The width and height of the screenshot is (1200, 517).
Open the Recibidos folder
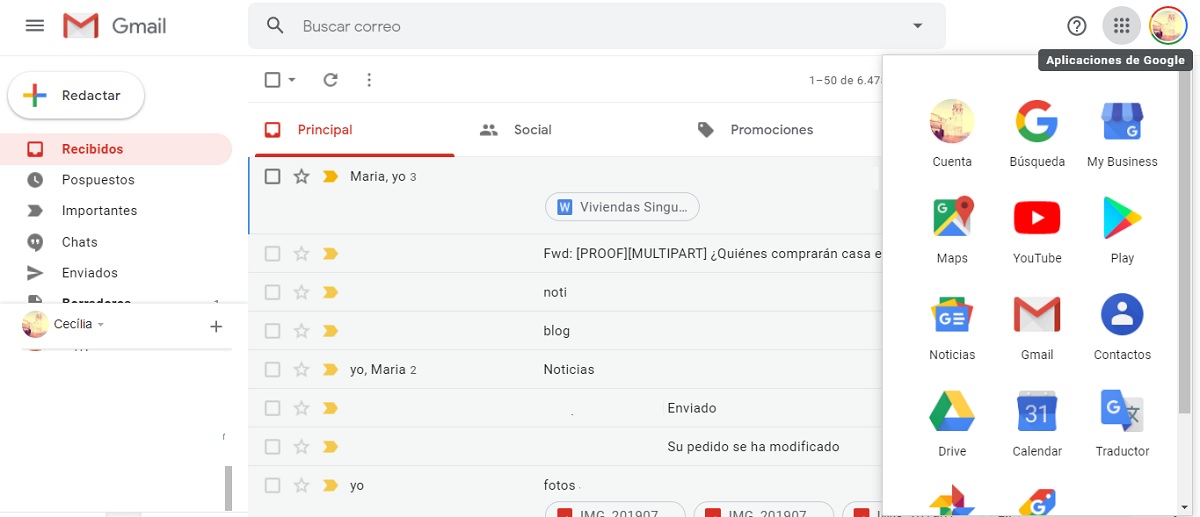point(116,149)
